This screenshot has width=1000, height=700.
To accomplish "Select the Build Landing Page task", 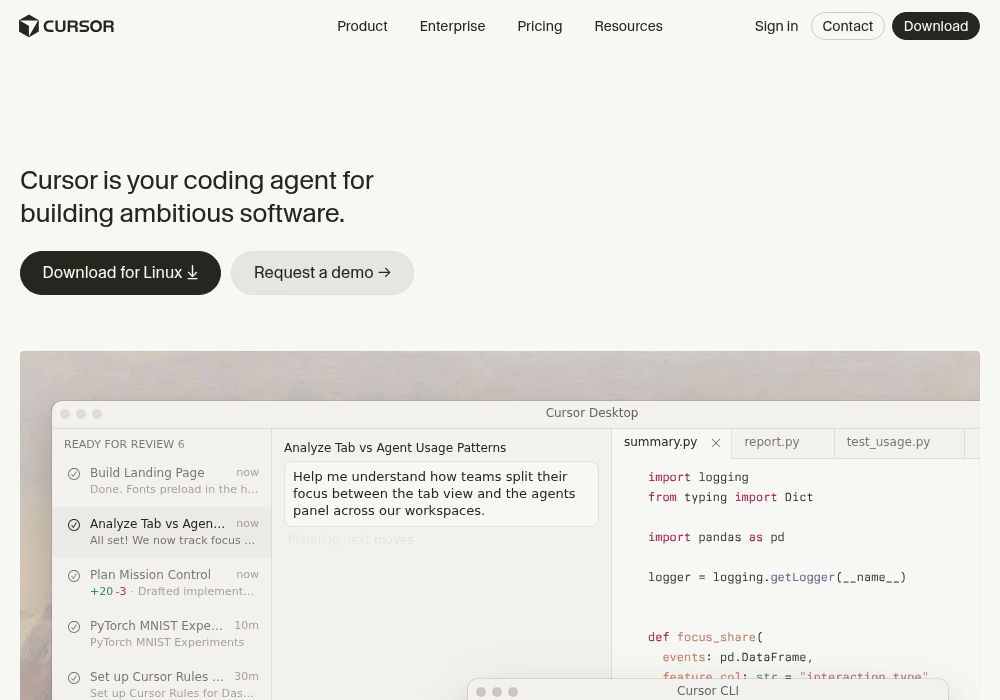I will tap(162, 481).
